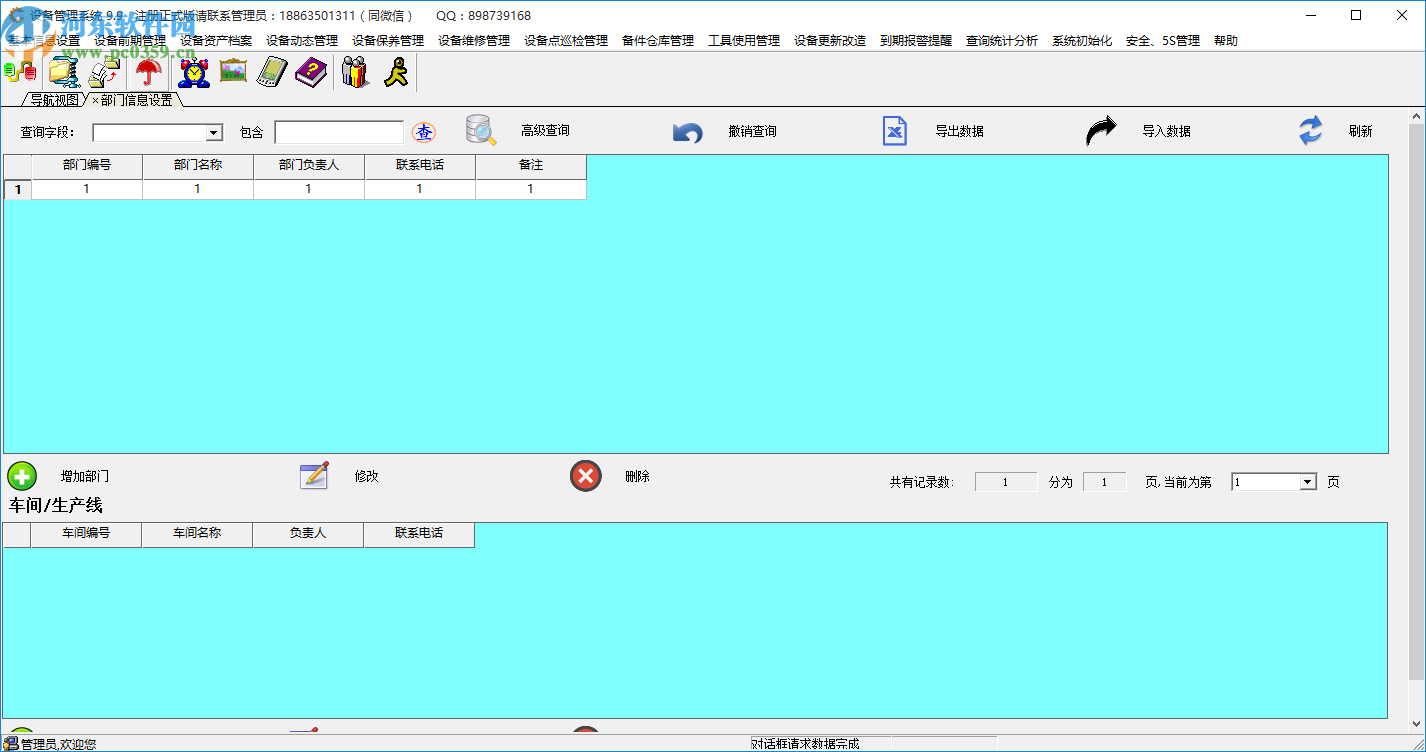Screen dimensions: 1426x752
Task: Click the 删除 button label
Action: [x=637, y=476]
